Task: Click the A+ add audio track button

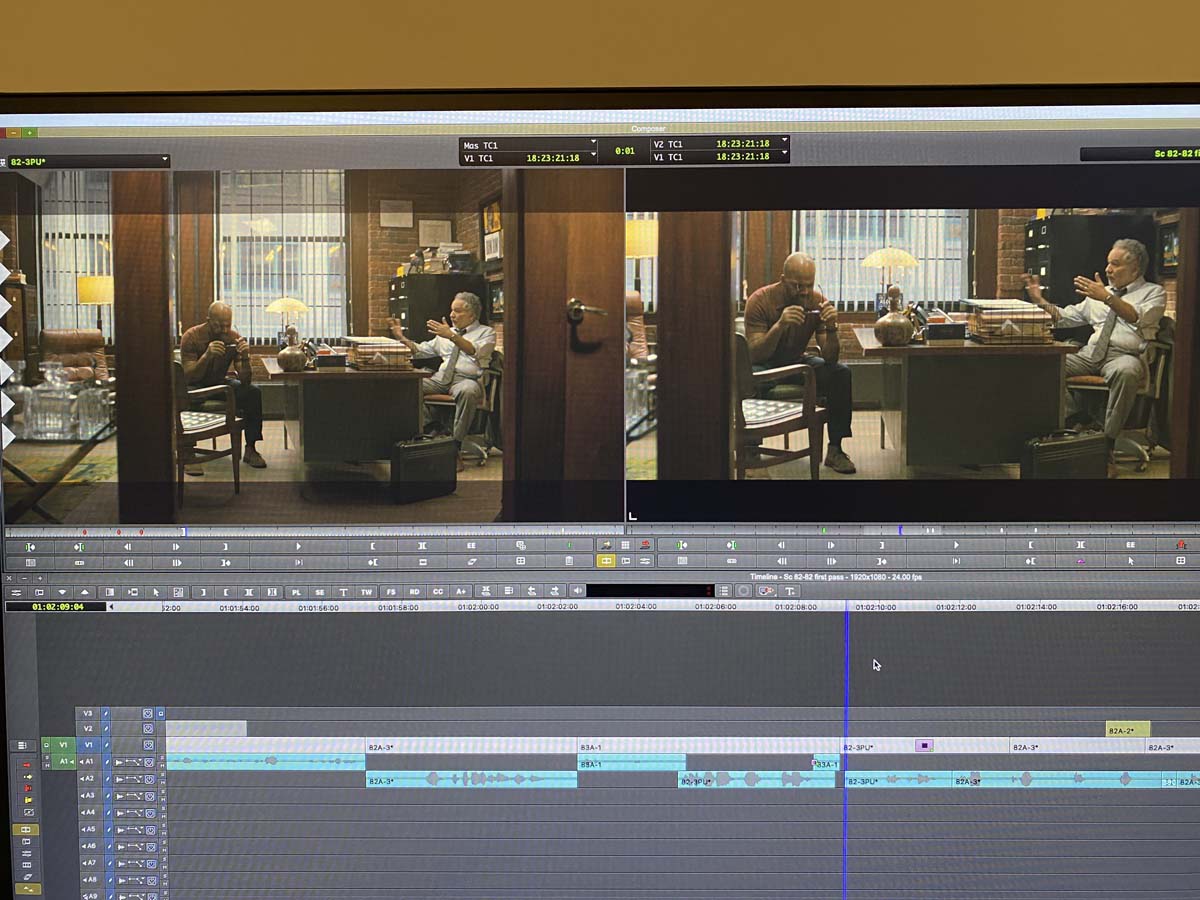Action: click(x=461, y=592)
